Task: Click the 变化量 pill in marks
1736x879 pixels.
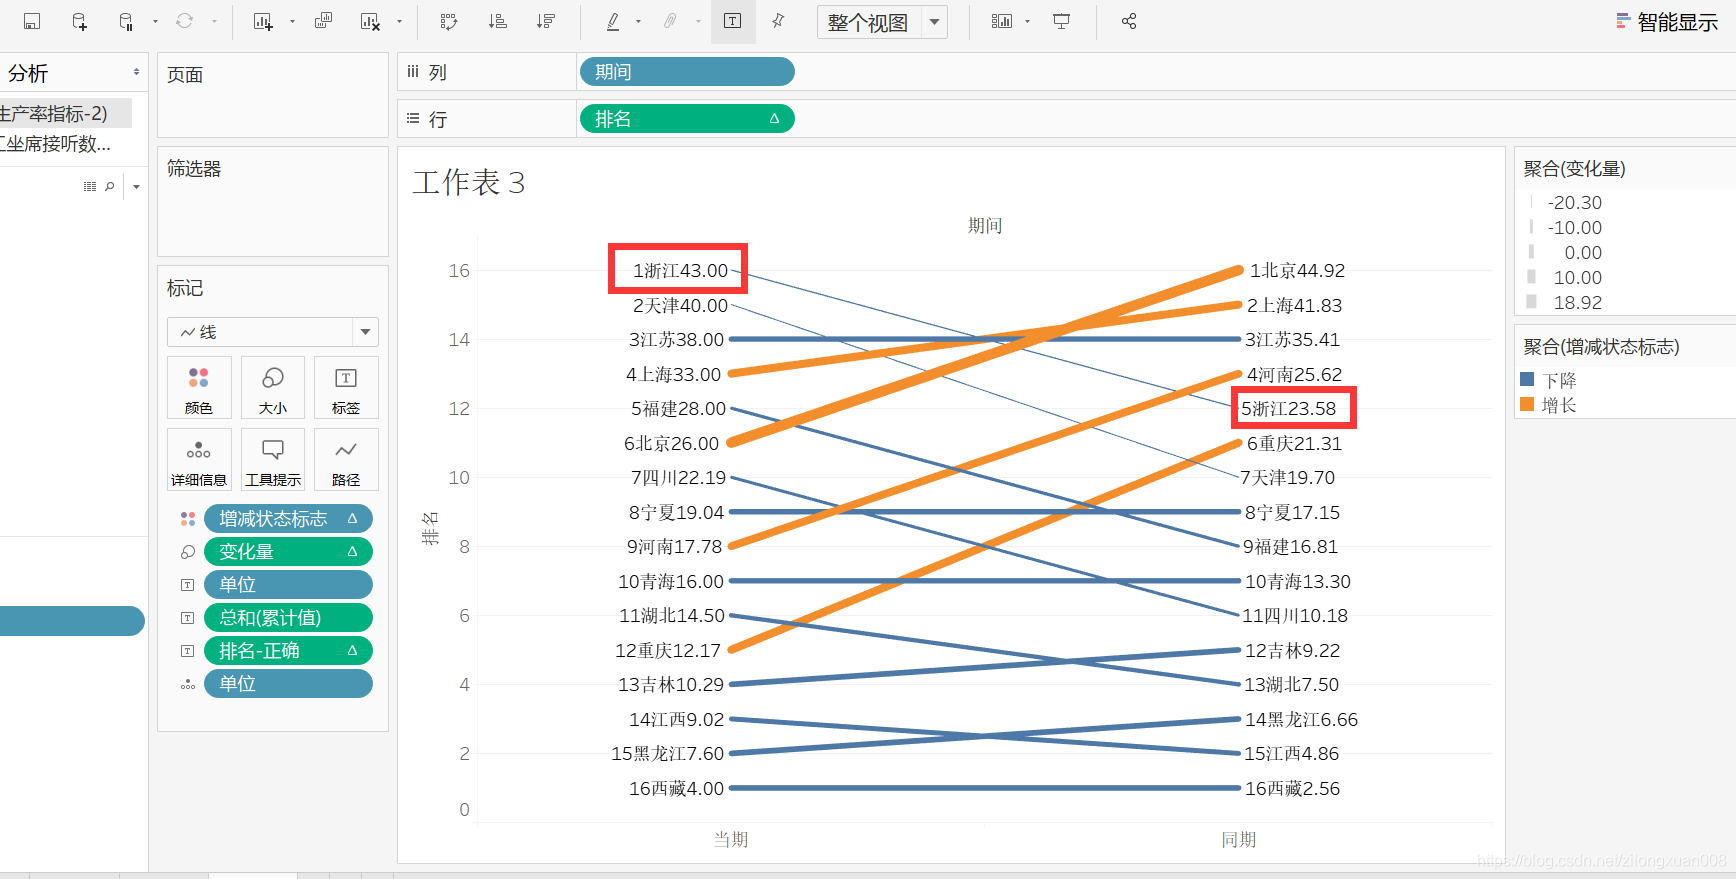Action: click(288, 552)
